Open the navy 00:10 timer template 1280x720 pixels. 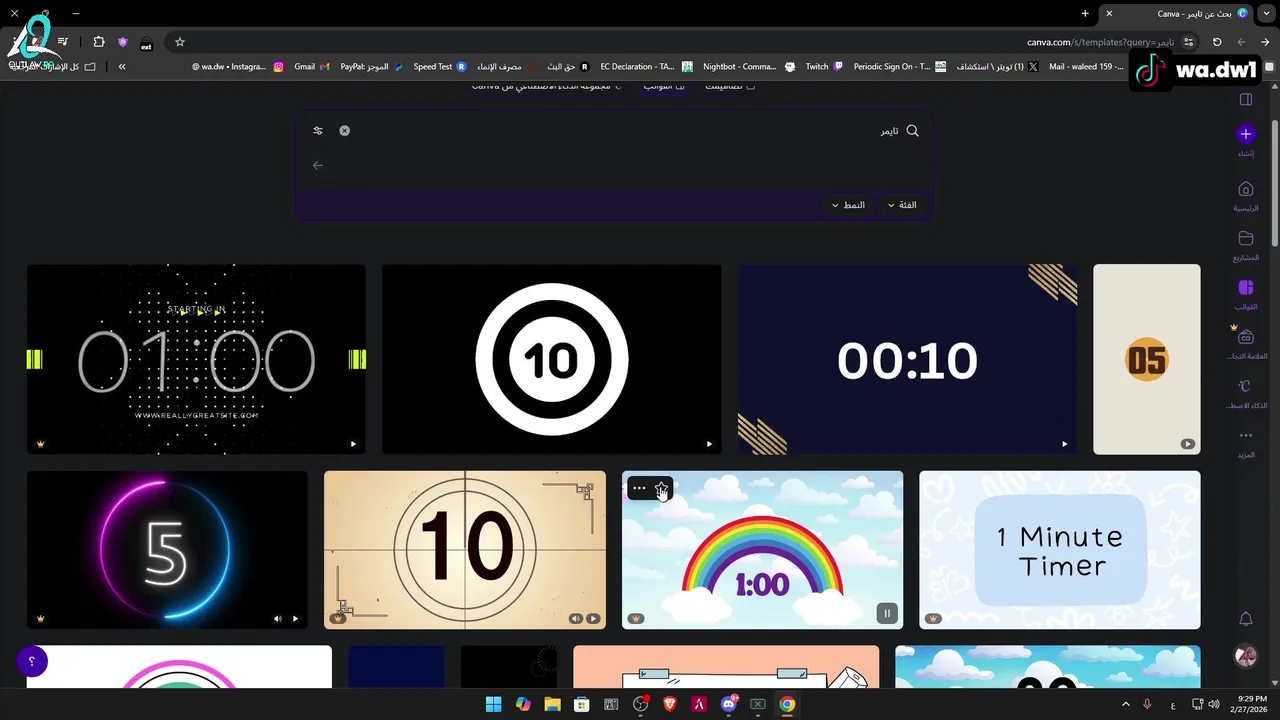coord(907,359)
